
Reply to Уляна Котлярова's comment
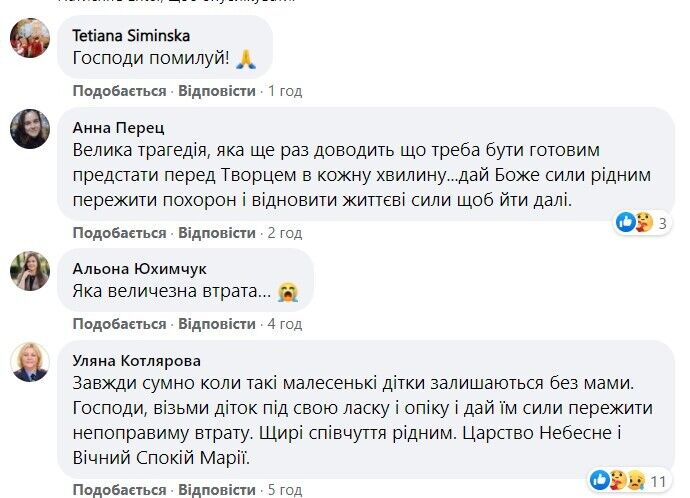coord(217,491)
